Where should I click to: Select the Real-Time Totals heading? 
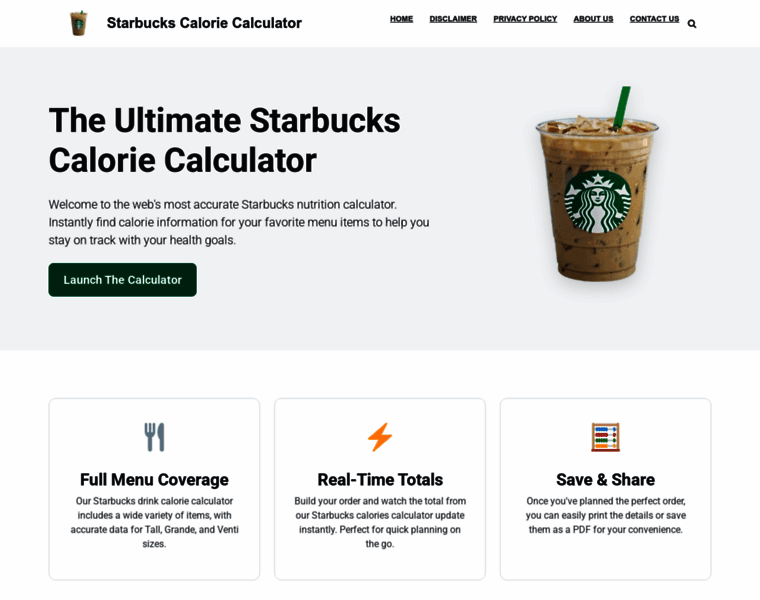tap(380, 479)
